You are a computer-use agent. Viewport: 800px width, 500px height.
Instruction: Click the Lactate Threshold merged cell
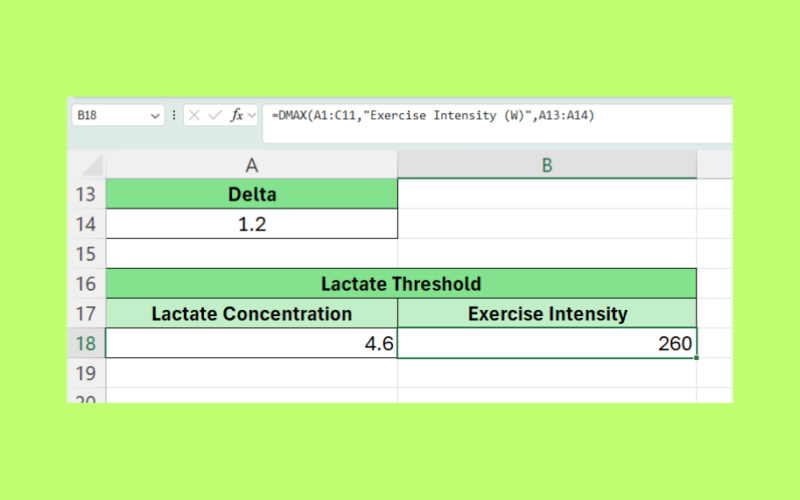401,284
